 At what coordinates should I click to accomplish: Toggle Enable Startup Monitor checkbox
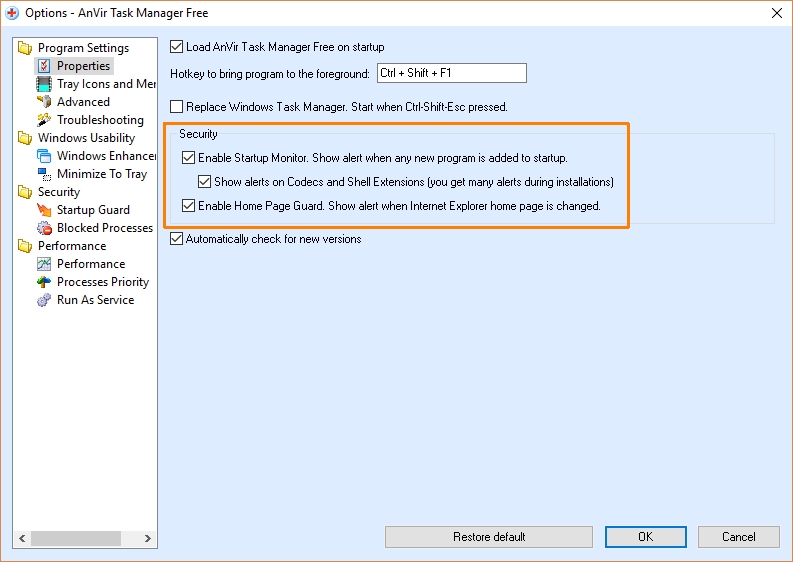pos(188,157)
